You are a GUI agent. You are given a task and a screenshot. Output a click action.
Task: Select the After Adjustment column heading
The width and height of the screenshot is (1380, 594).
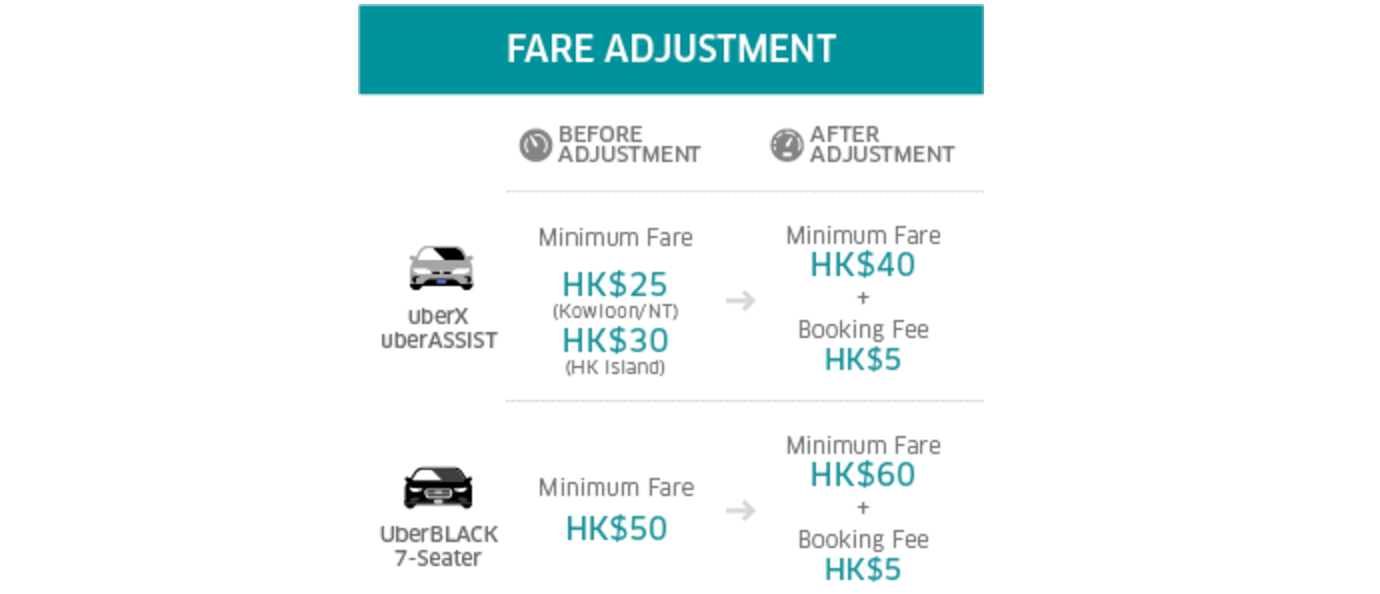click(882, 145)
